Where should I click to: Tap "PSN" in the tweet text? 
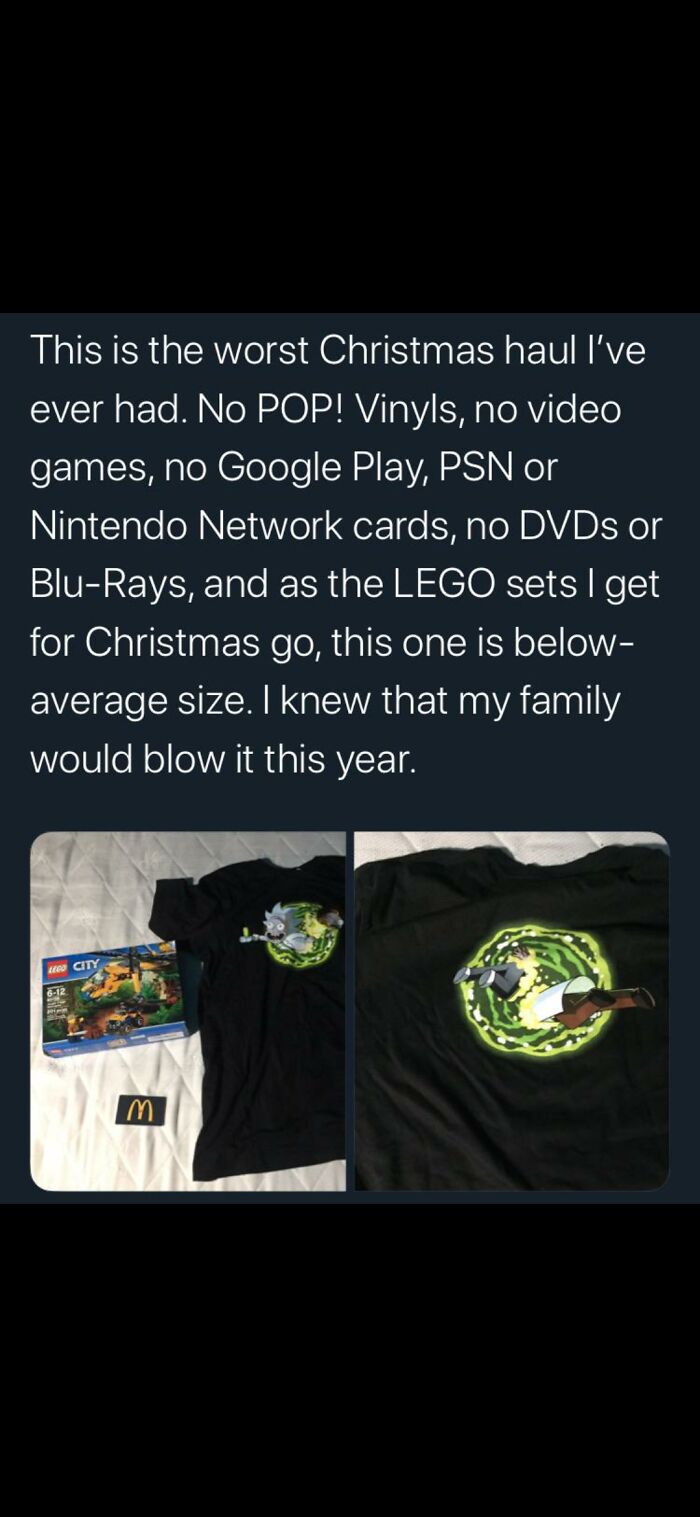482,468
